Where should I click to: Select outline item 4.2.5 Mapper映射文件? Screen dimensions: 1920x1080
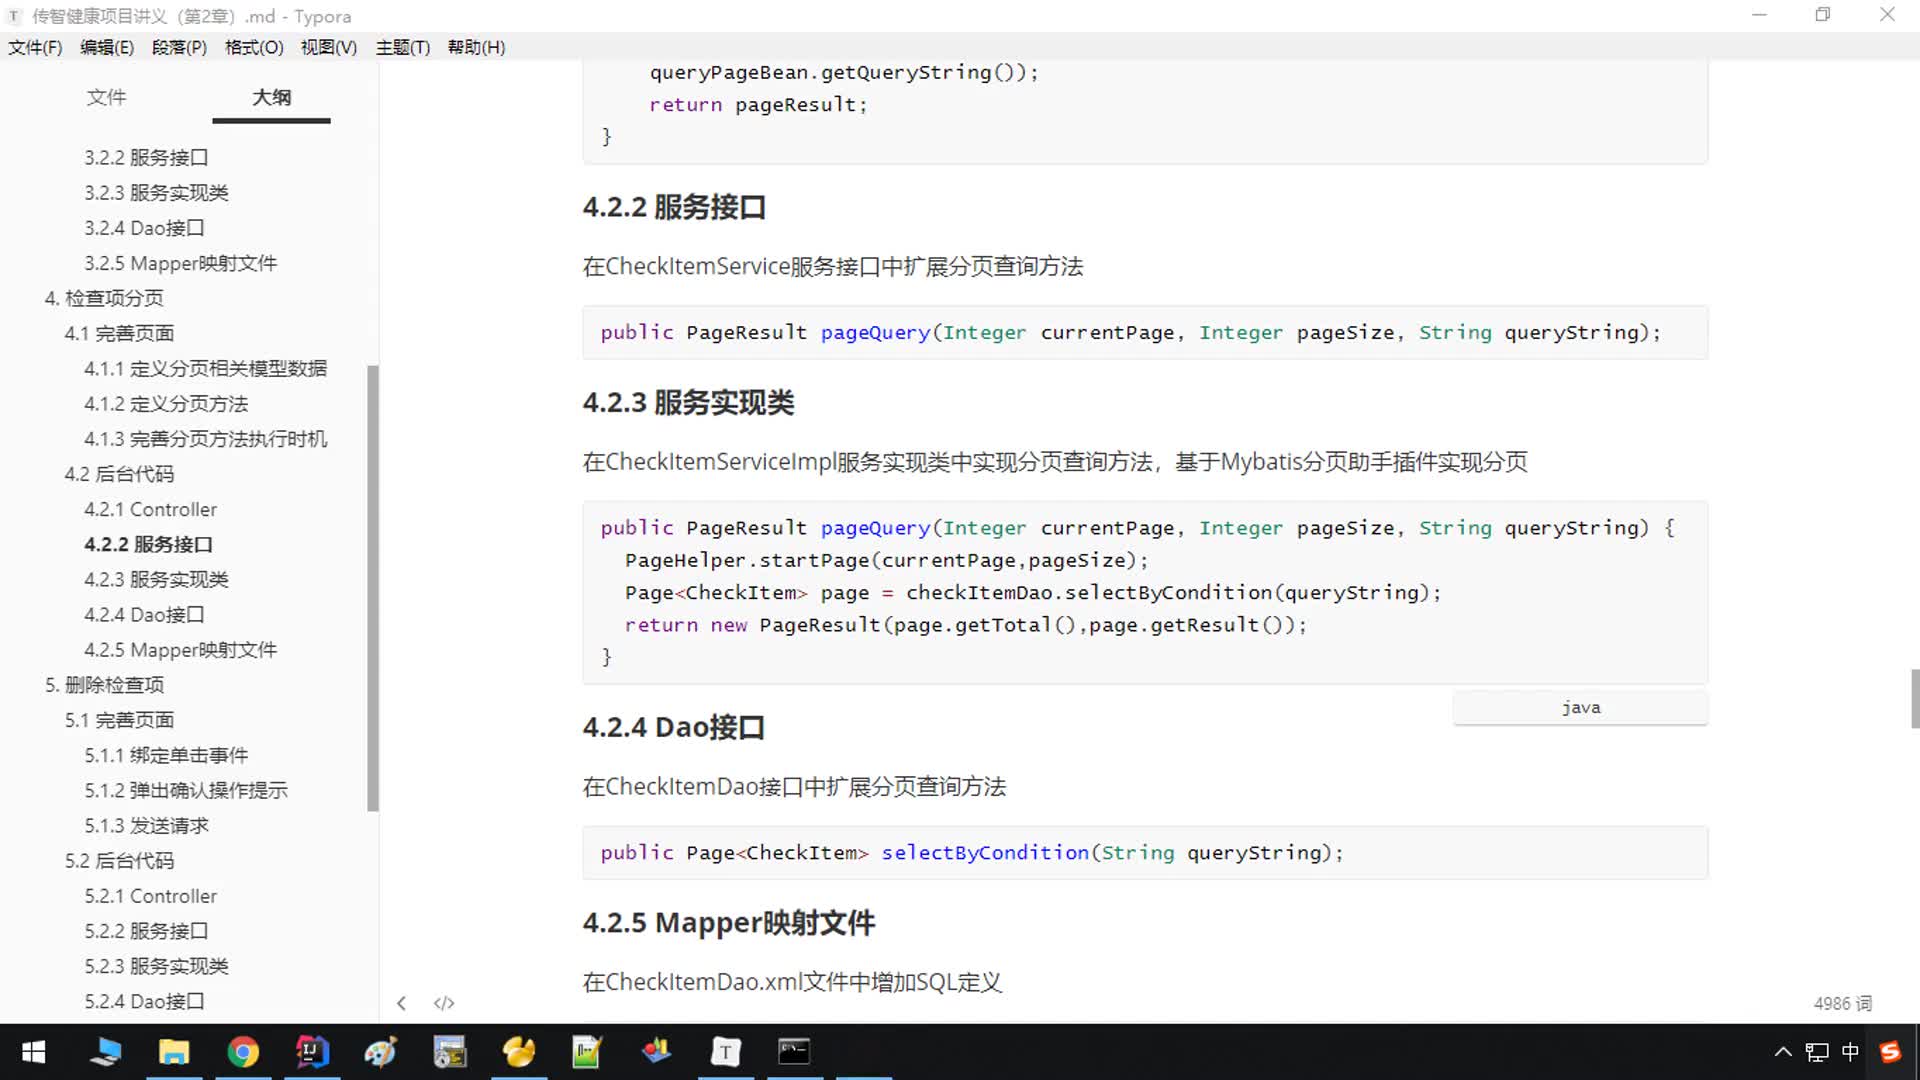pyautogui.click(x=180, y=650)
